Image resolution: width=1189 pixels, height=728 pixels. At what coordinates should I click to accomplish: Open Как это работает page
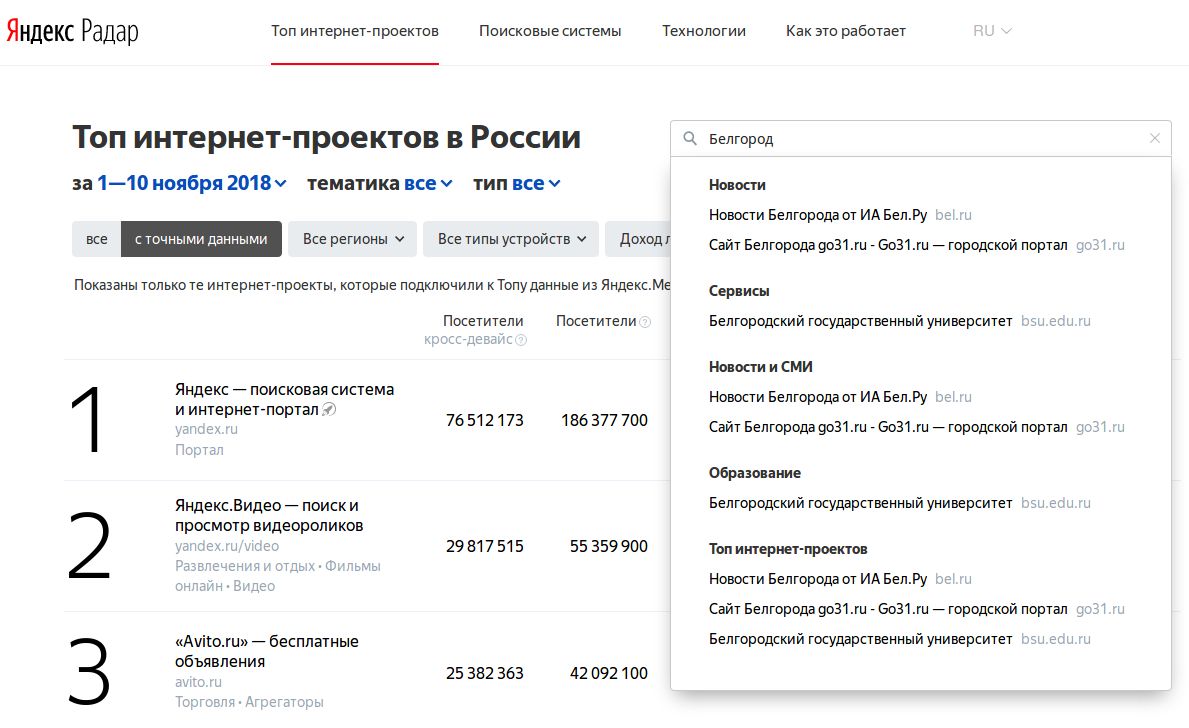click(x=845, y=31)
